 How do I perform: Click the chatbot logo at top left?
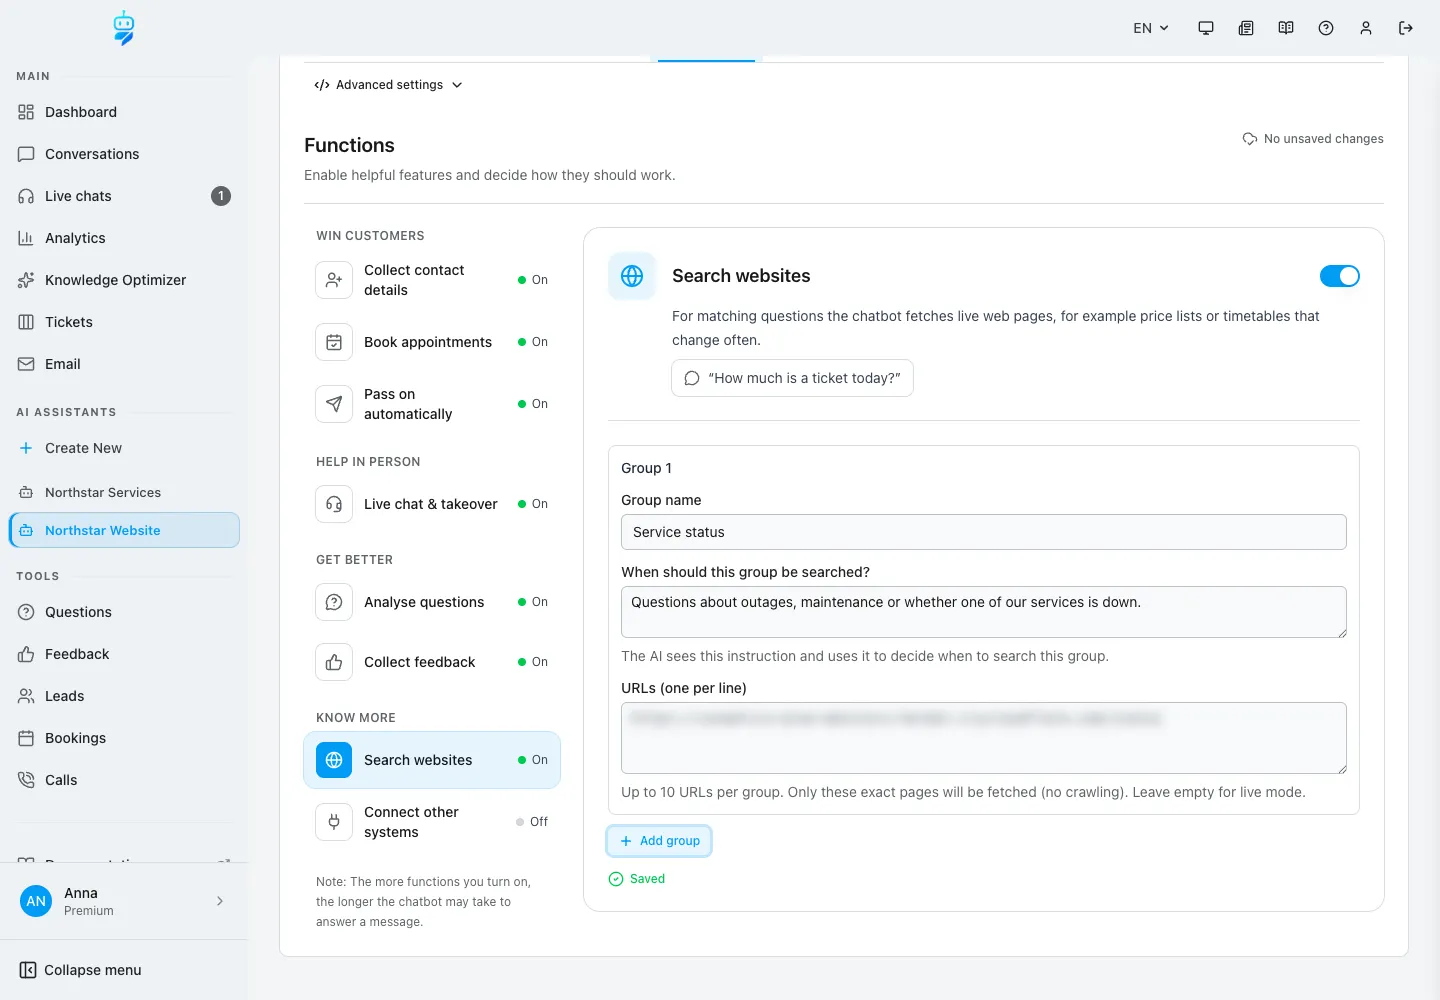124,28
